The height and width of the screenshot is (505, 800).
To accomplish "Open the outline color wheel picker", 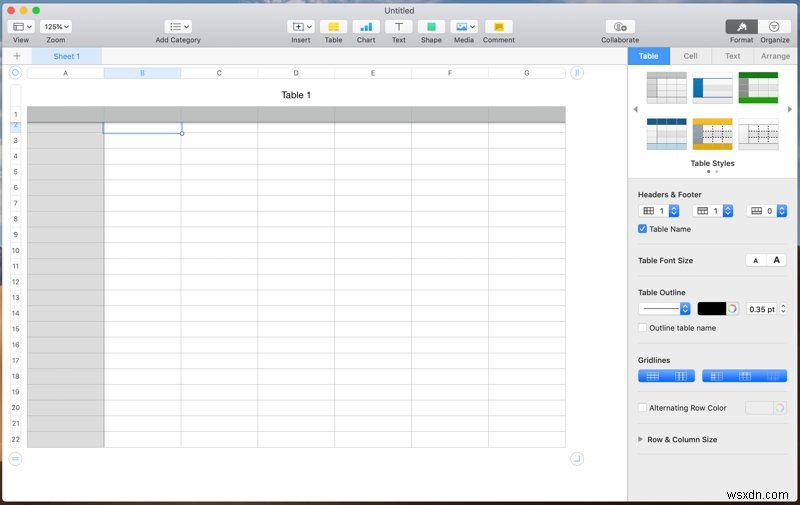I will pyautogui.click(x=732, y=309).
